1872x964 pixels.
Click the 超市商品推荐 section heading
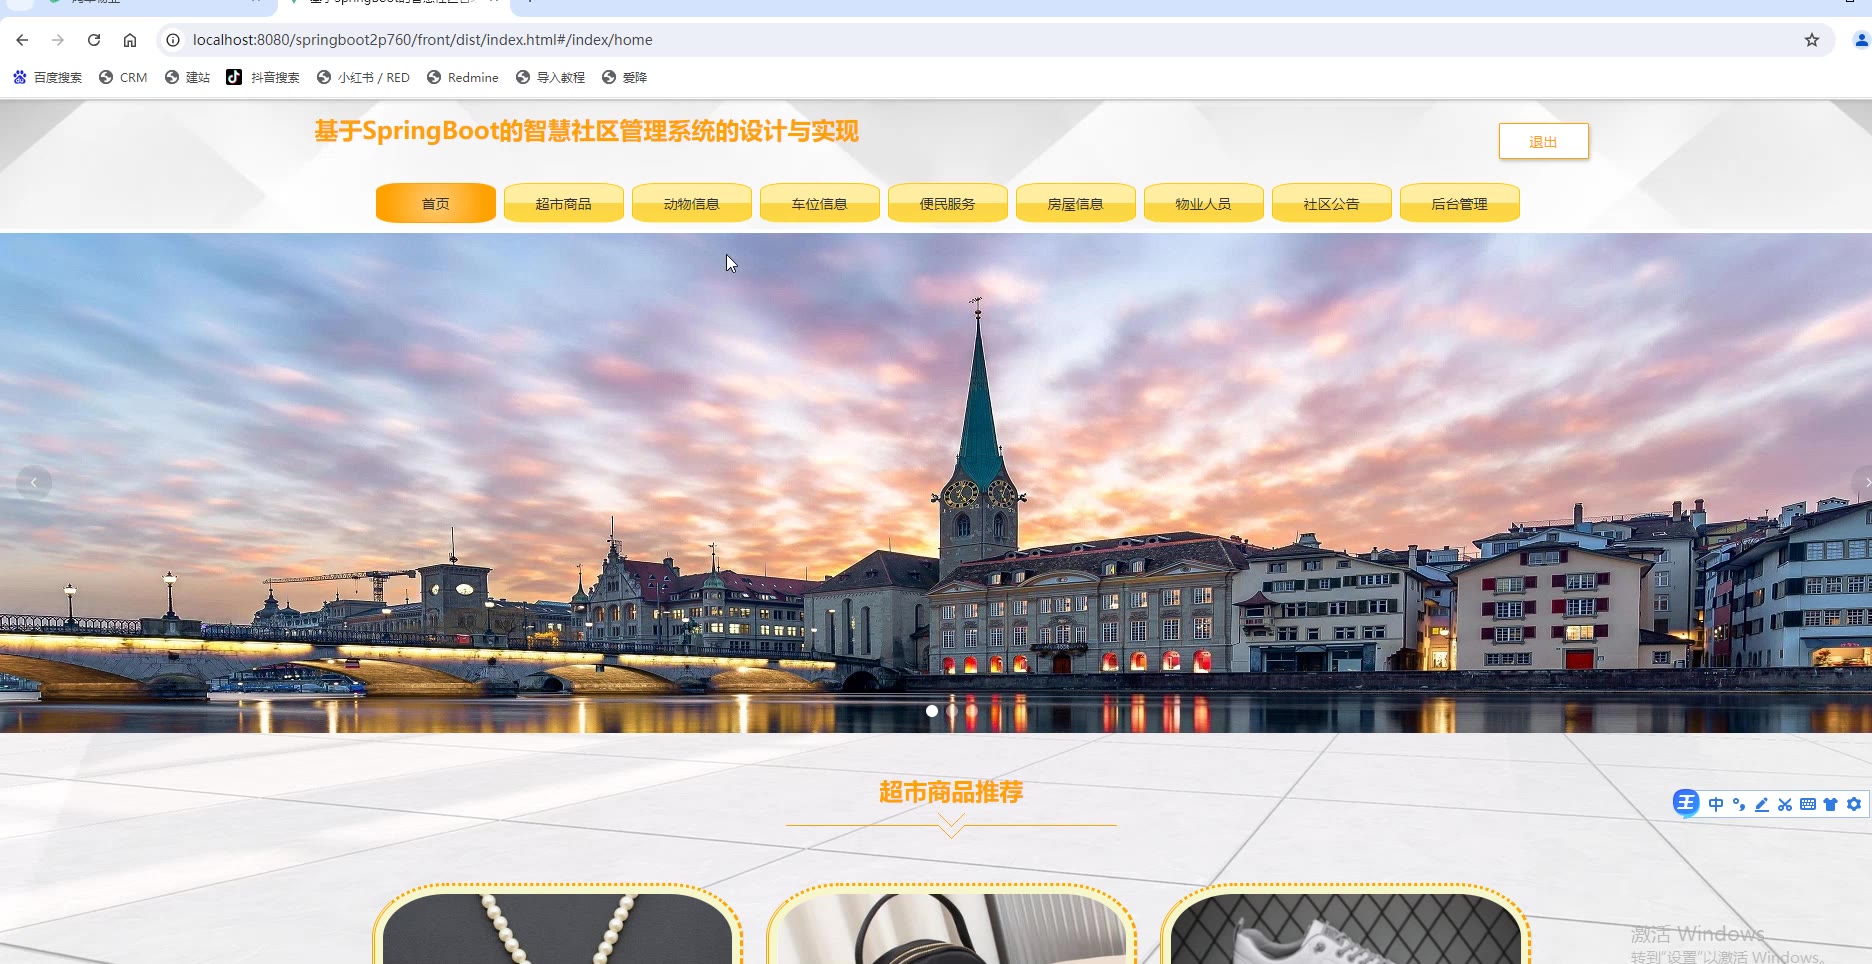pyautogui.click(x=951, y=792)
